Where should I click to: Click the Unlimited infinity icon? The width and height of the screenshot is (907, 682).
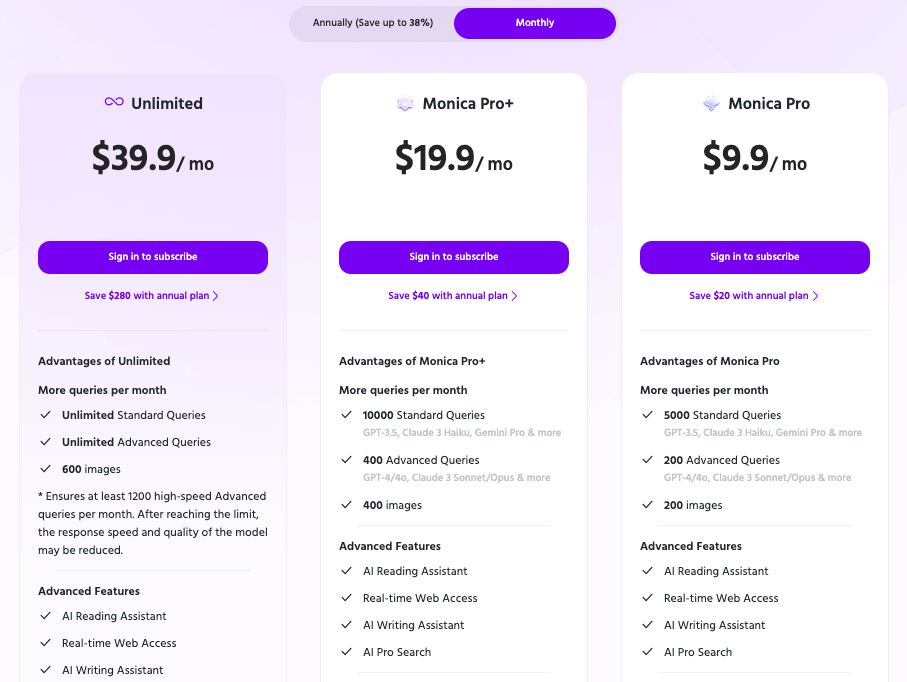point(114,103)
